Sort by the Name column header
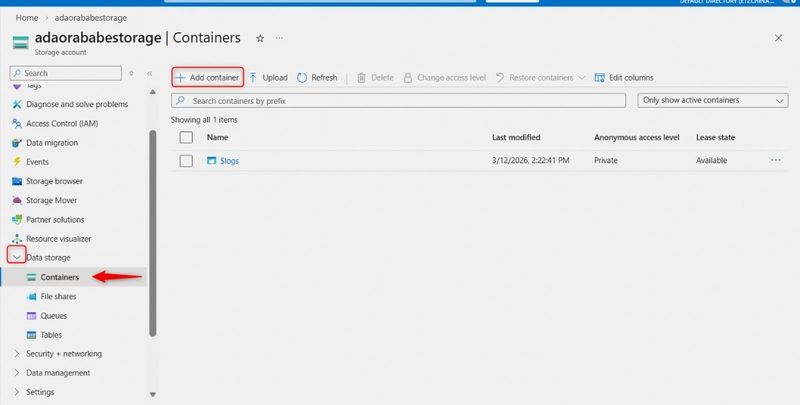Viewport: 800px width, 405px height. click(x=217, y=137)
